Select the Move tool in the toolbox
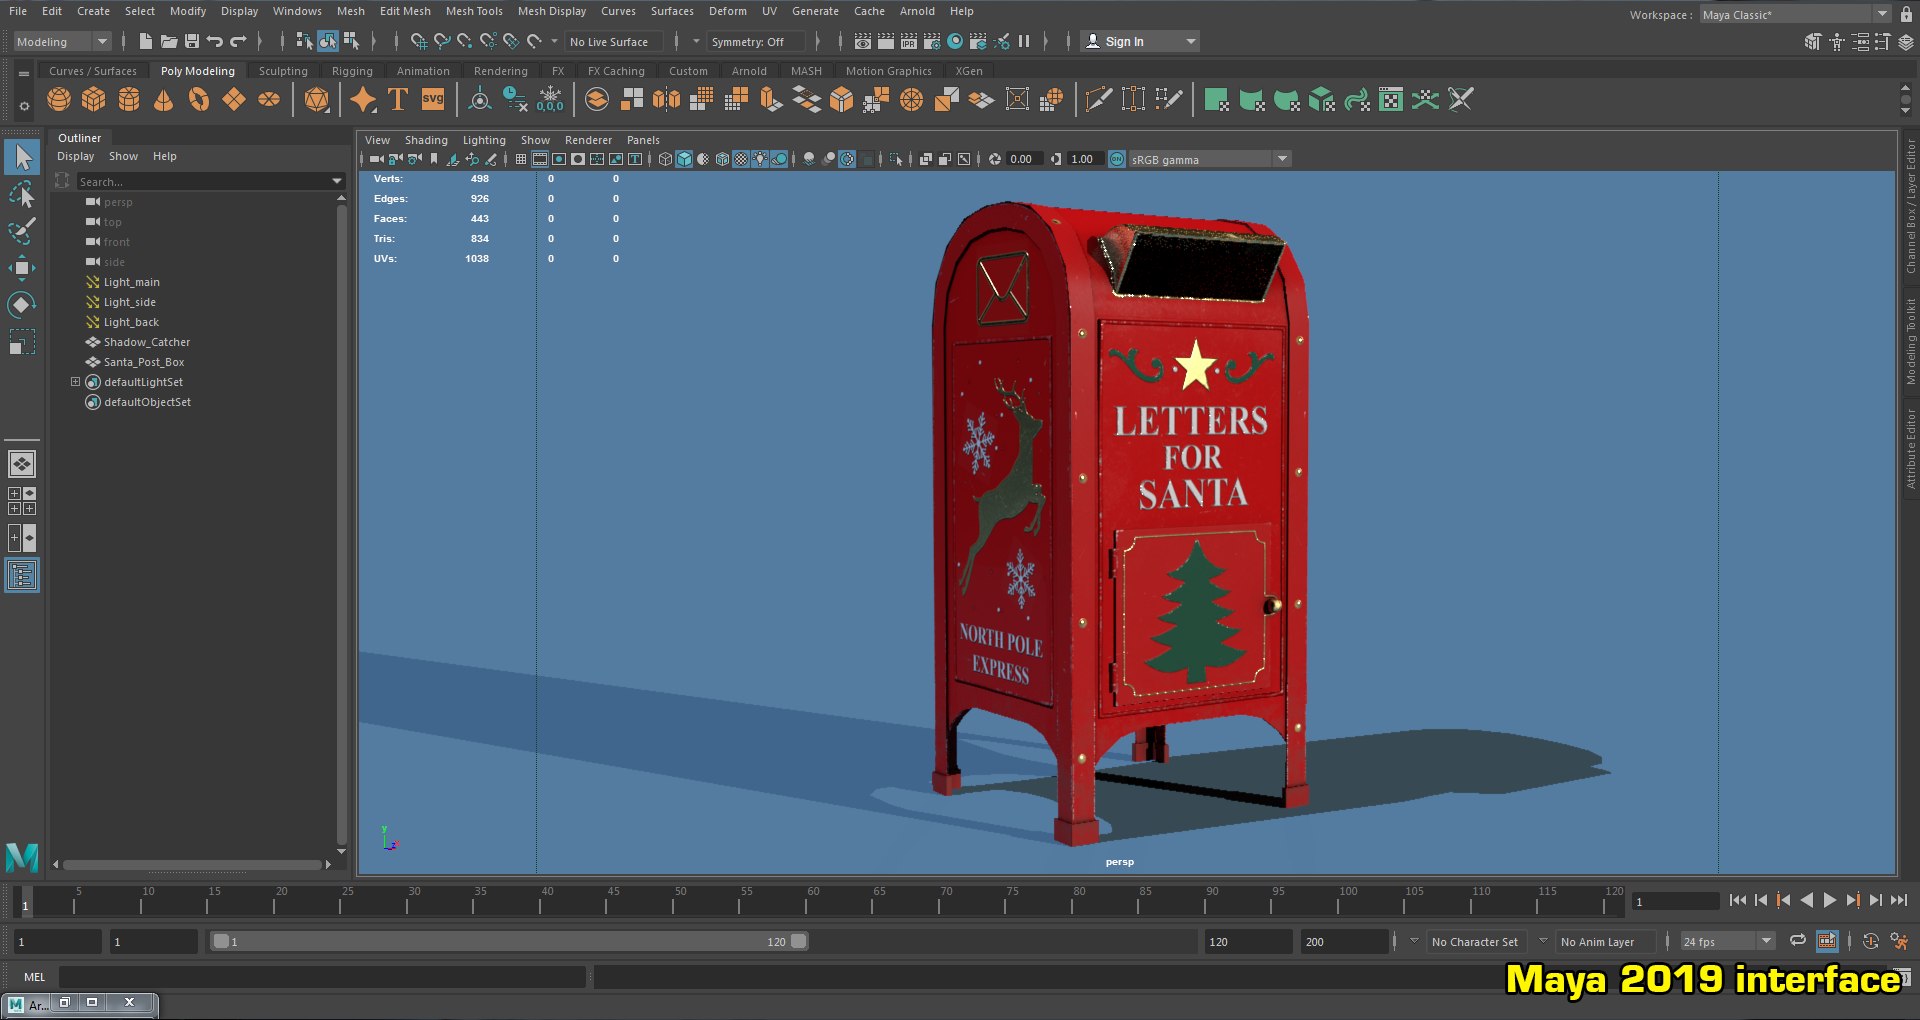 pos(22,268)
